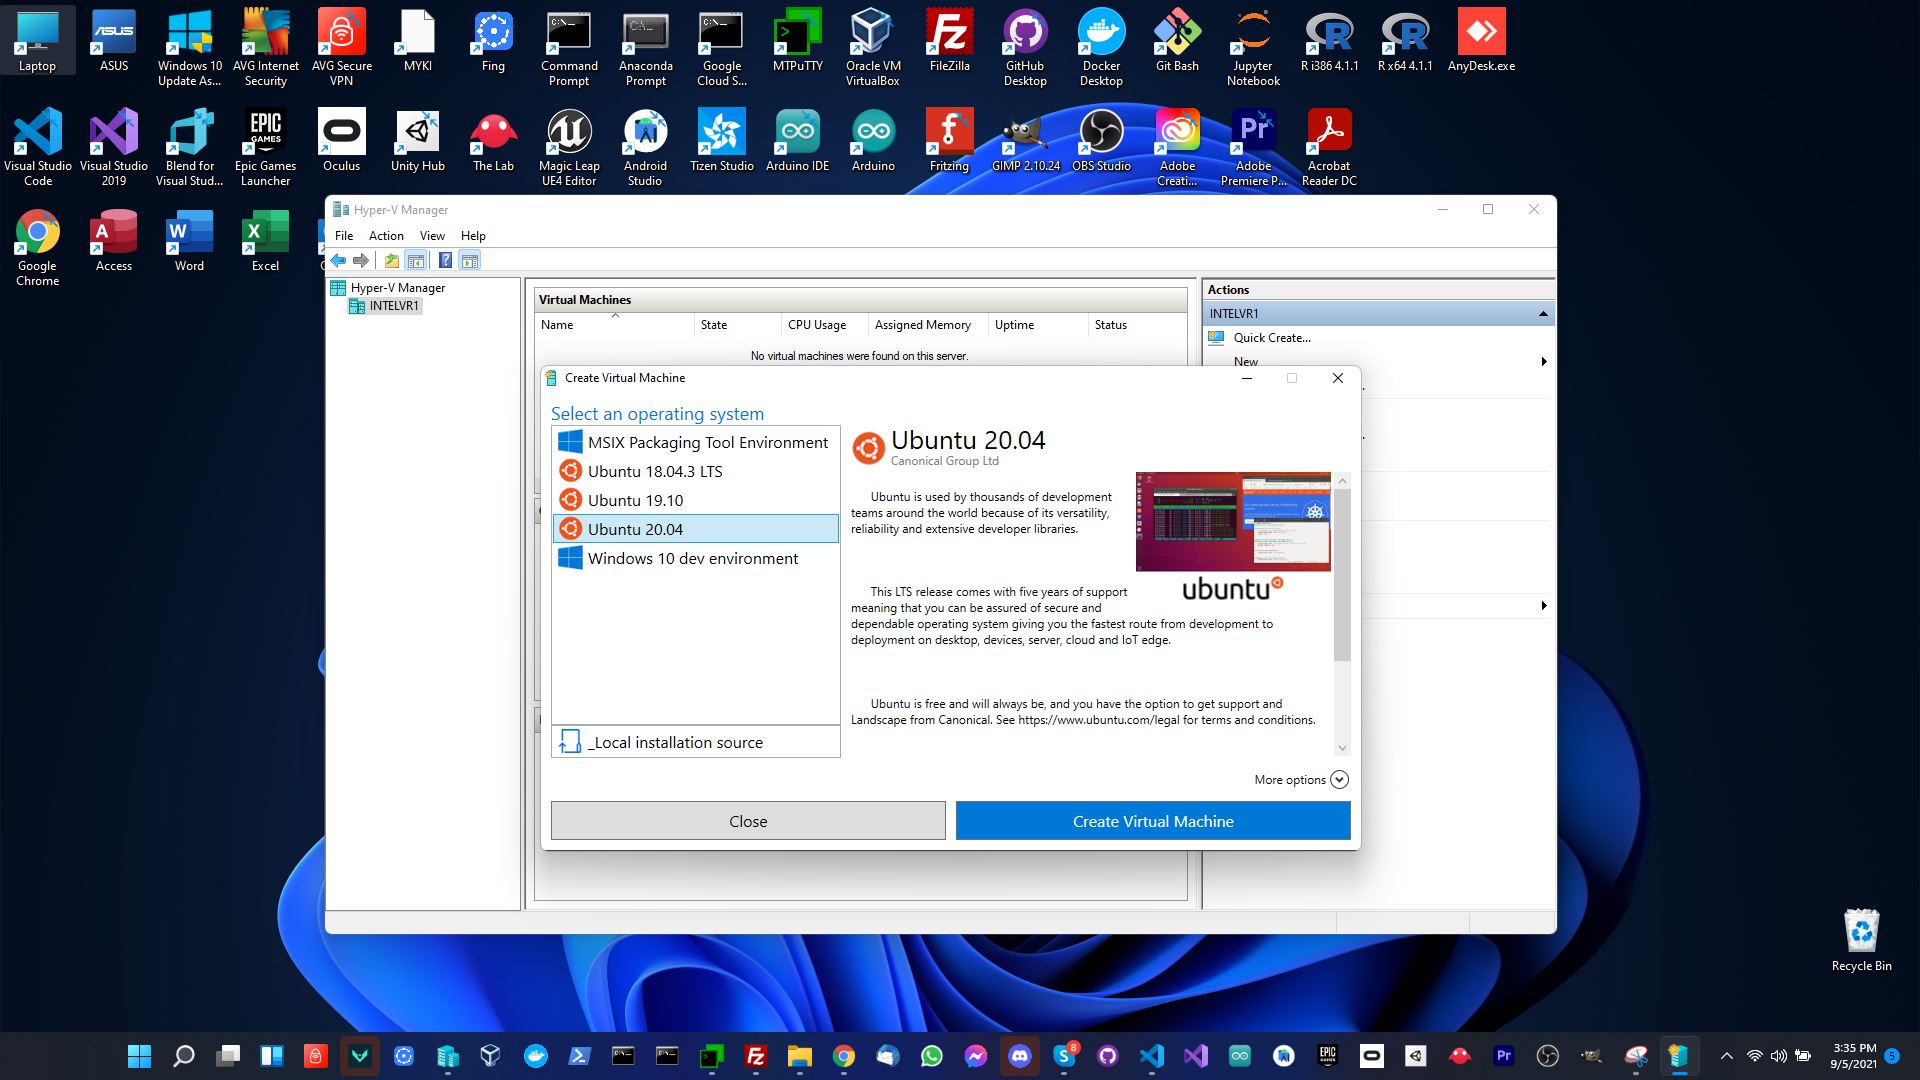1920x1080 pixels.
Task: Open the Jupyter Notebook shortcut
Action: tap(1253, 48)
